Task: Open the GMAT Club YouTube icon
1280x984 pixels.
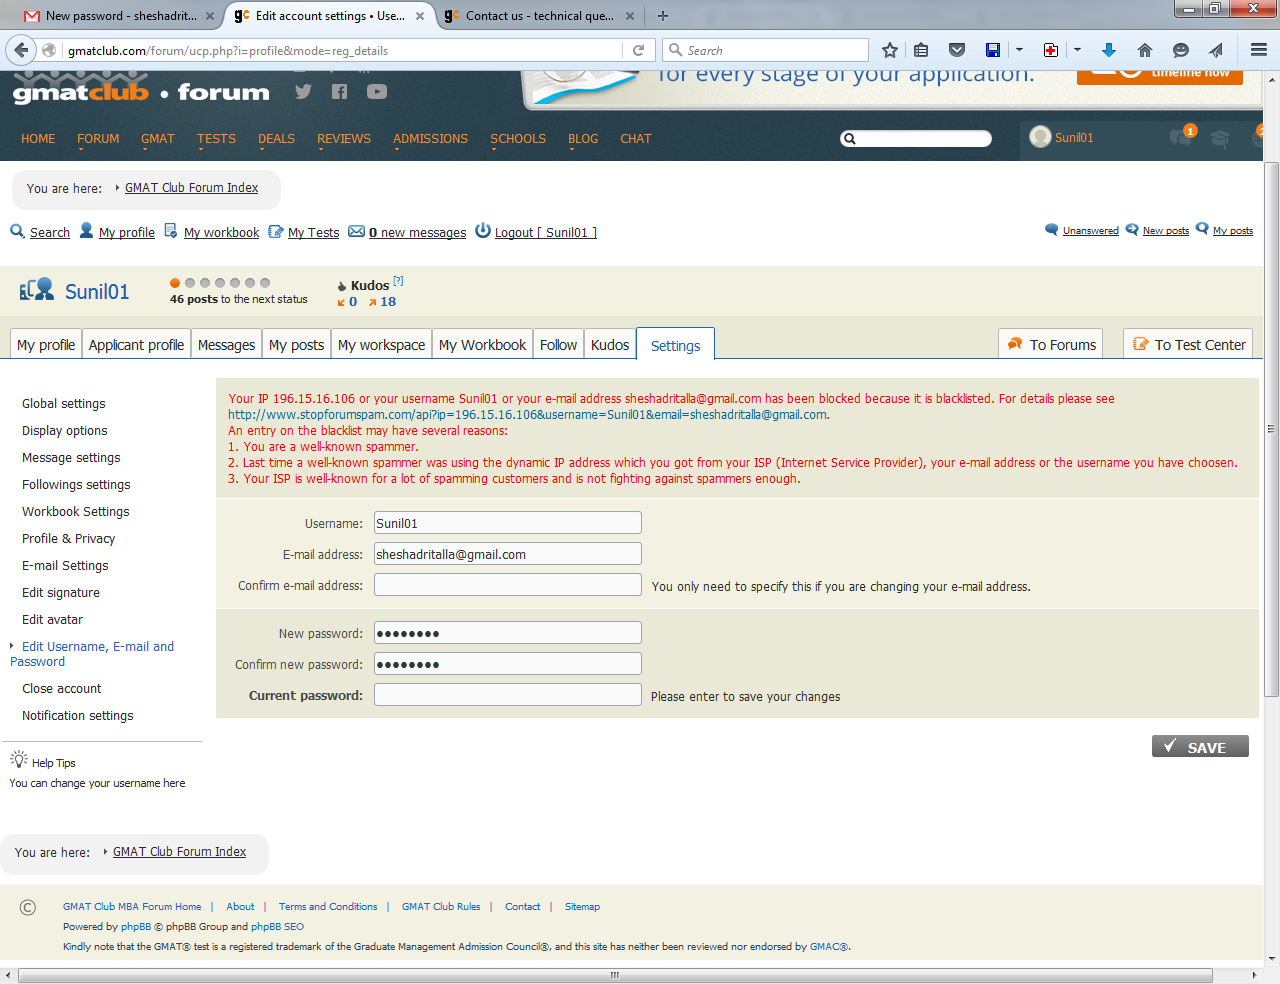Action: click(377, 92)
